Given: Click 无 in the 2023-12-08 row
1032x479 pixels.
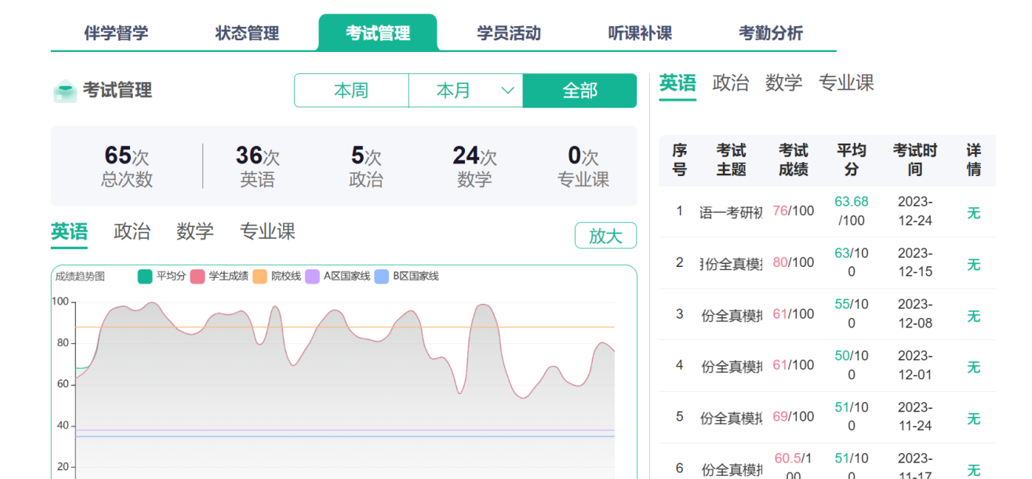Looking at the screenshot, I should pyautogui.click(x=973, y=316).
